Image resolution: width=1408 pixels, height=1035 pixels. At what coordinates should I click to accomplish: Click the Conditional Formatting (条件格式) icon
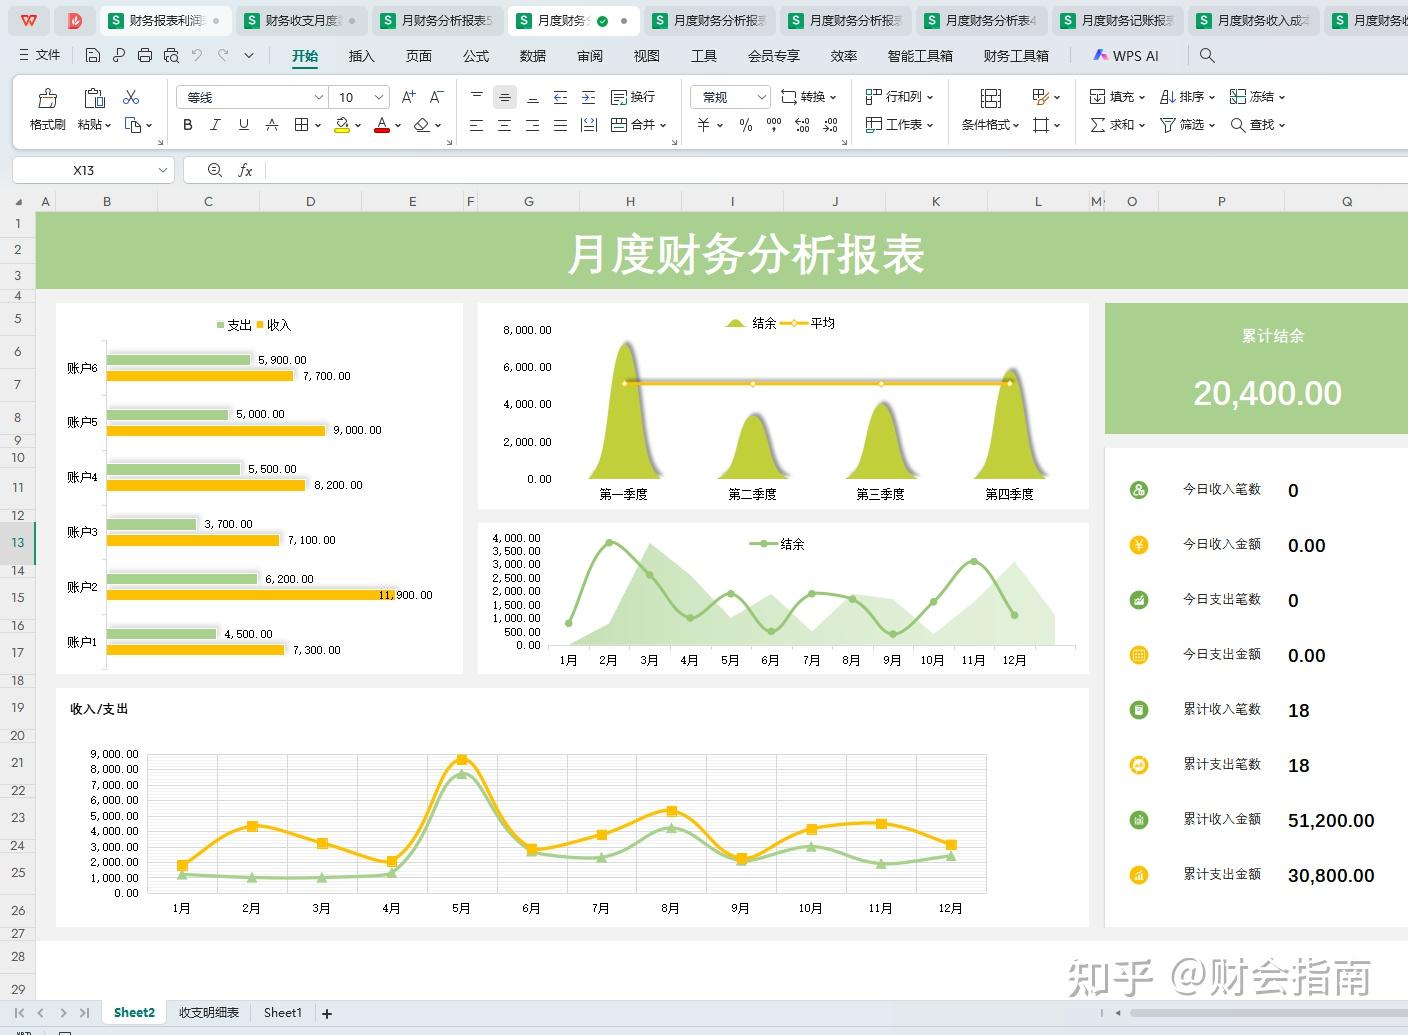point(991,98)
